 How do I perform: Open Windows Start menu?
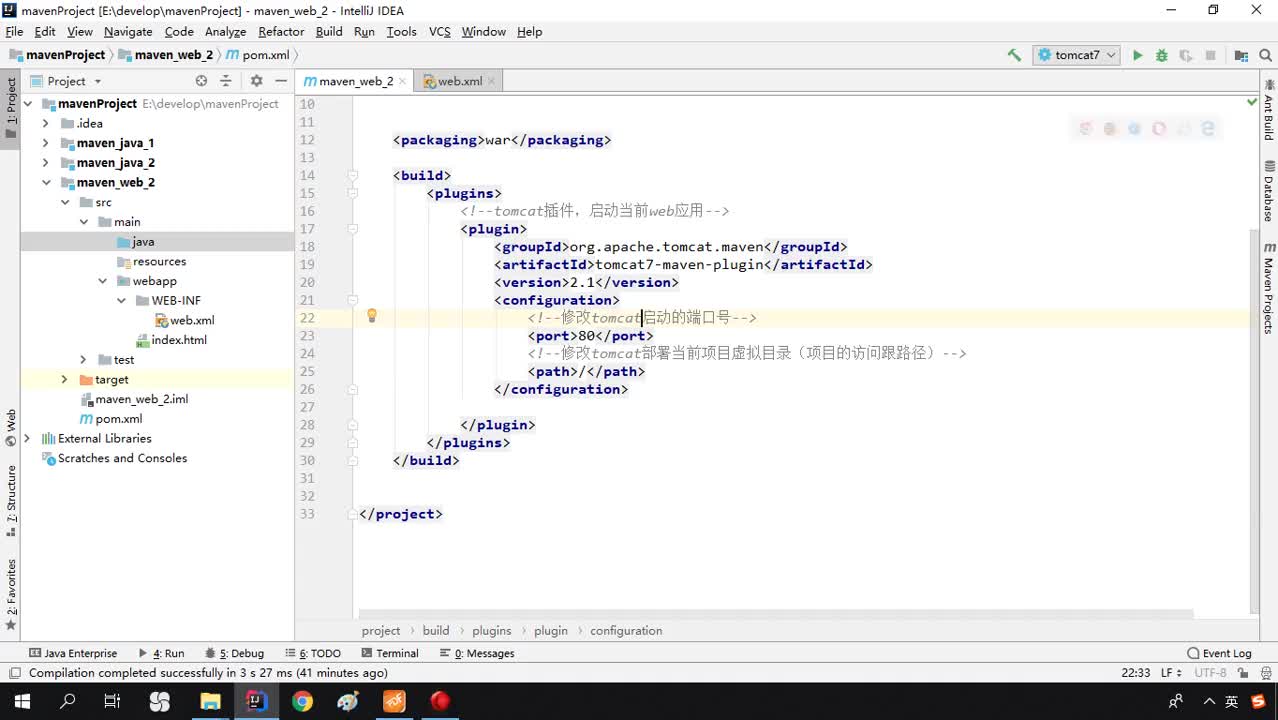click(x=22, y=701)
